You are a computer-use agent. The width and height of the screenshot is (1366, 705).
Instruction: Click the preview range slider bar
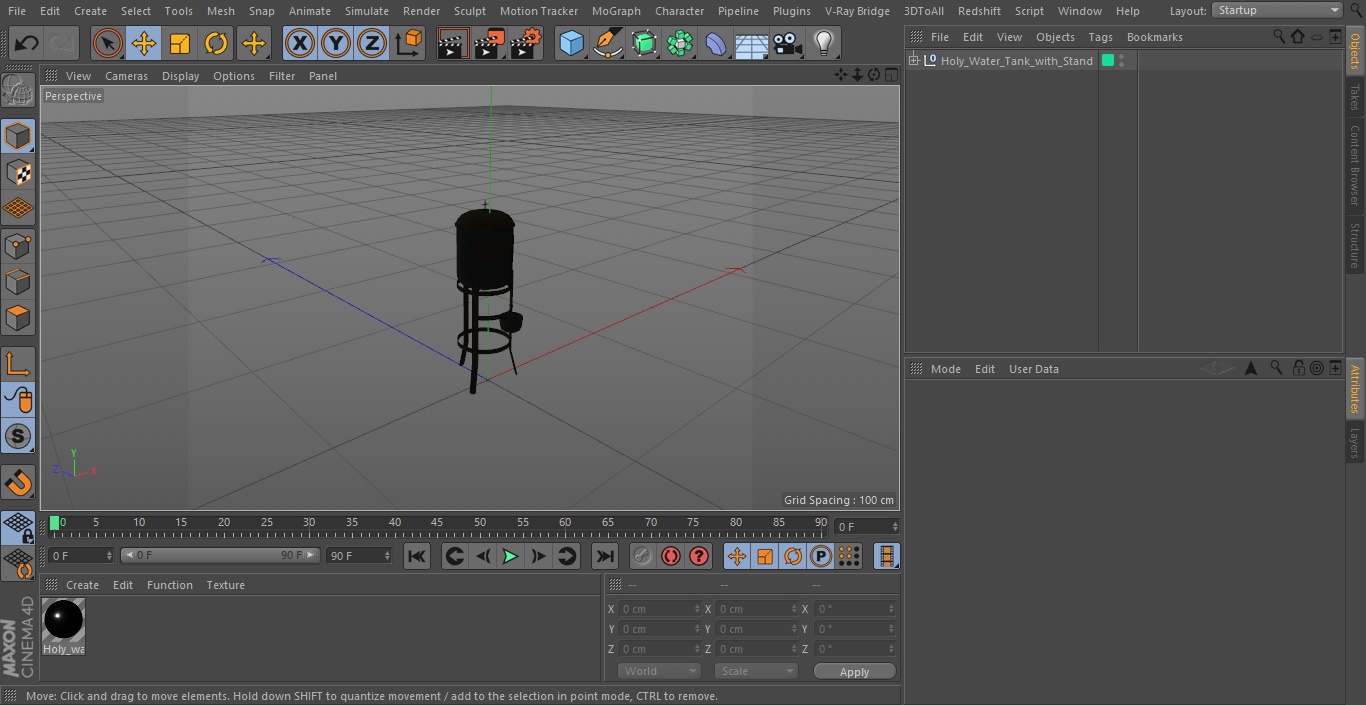point(220,555)
